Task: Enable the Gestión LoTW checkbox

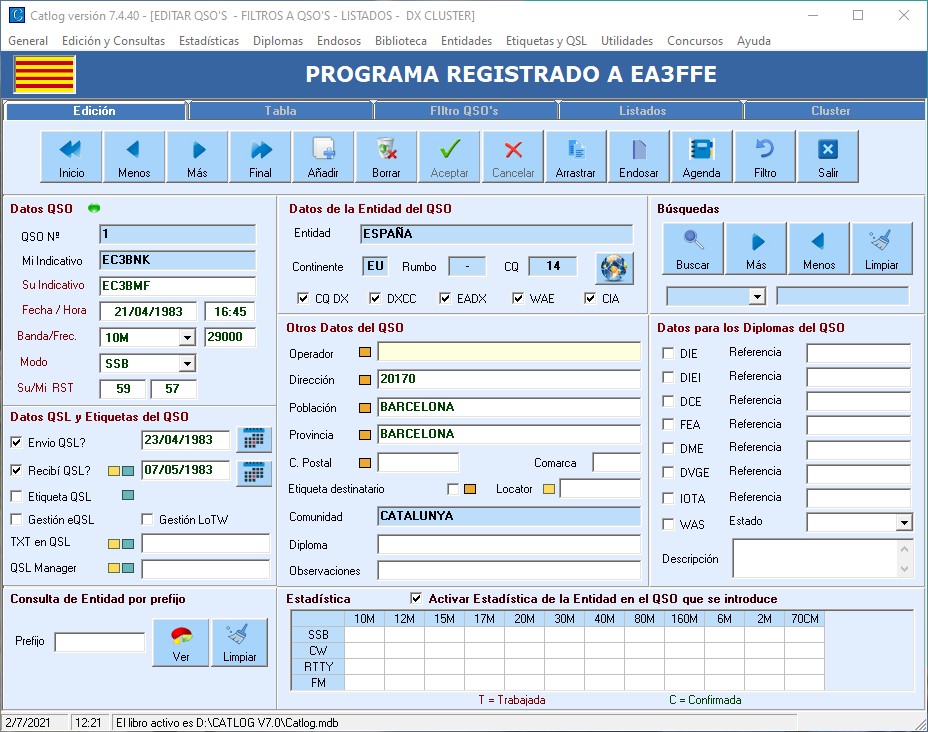Action: pos(147,520)
